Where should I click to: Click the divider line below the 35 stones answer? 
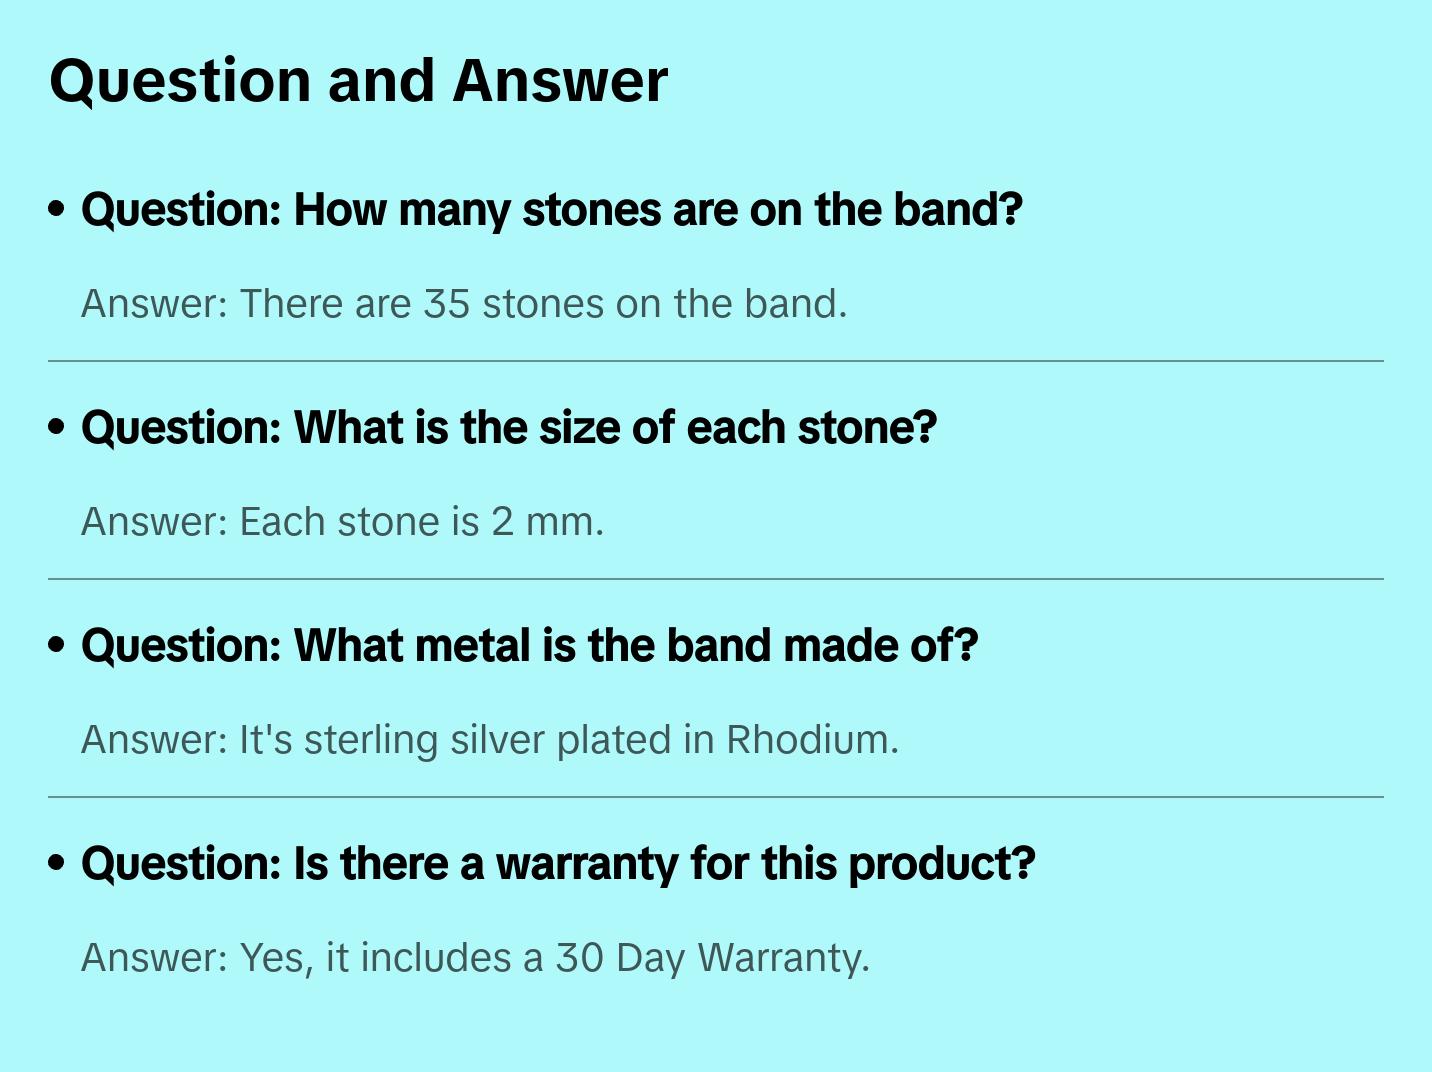(716, 361)
